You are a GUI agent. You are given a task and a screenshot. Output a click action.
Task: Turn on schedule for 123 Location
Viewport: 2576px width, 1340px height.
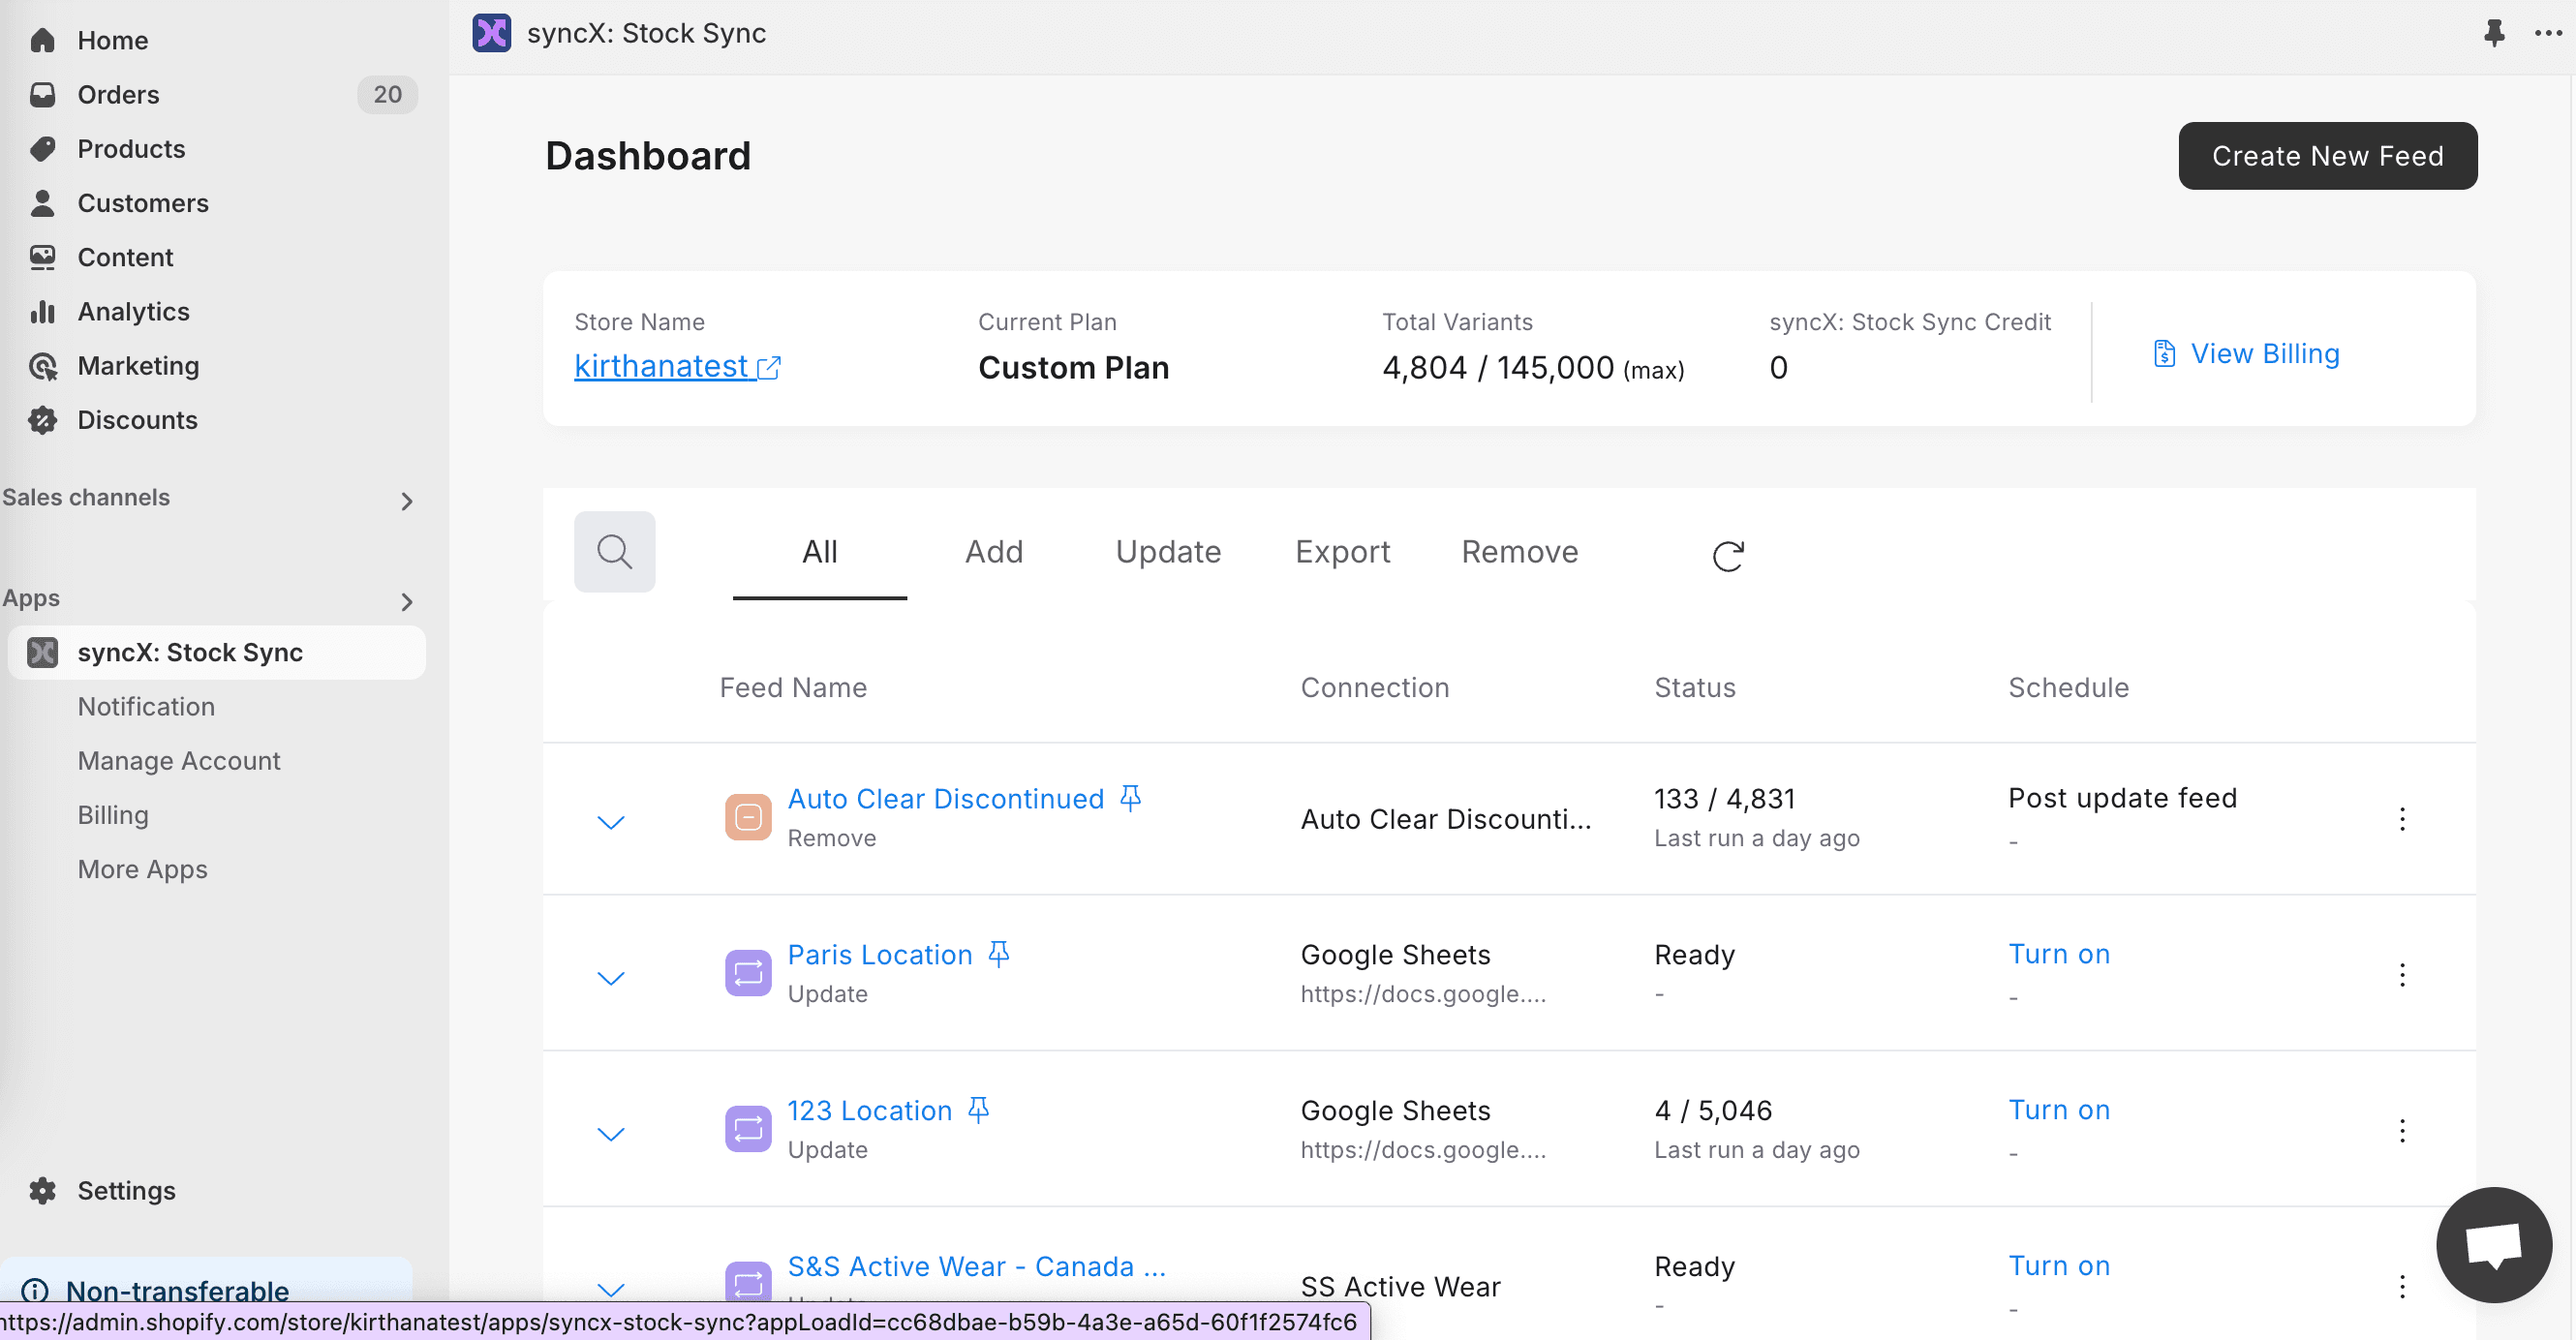pos(2059,1110)
